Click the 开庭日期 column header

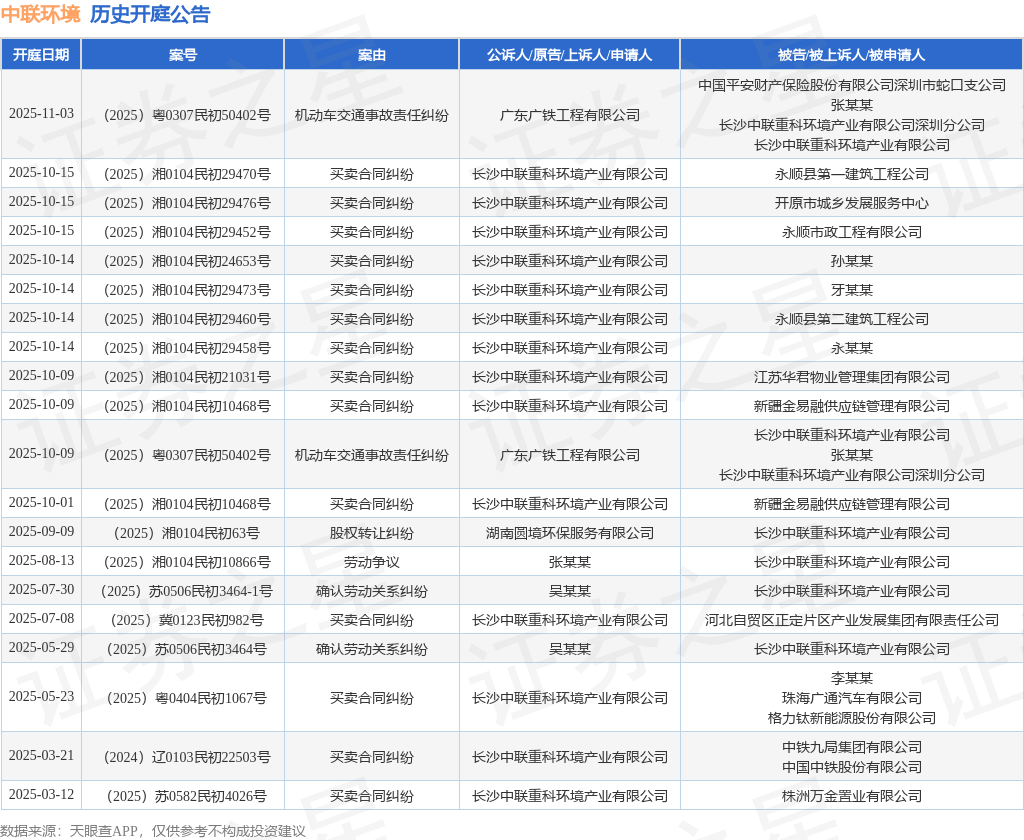coord(41,55)
